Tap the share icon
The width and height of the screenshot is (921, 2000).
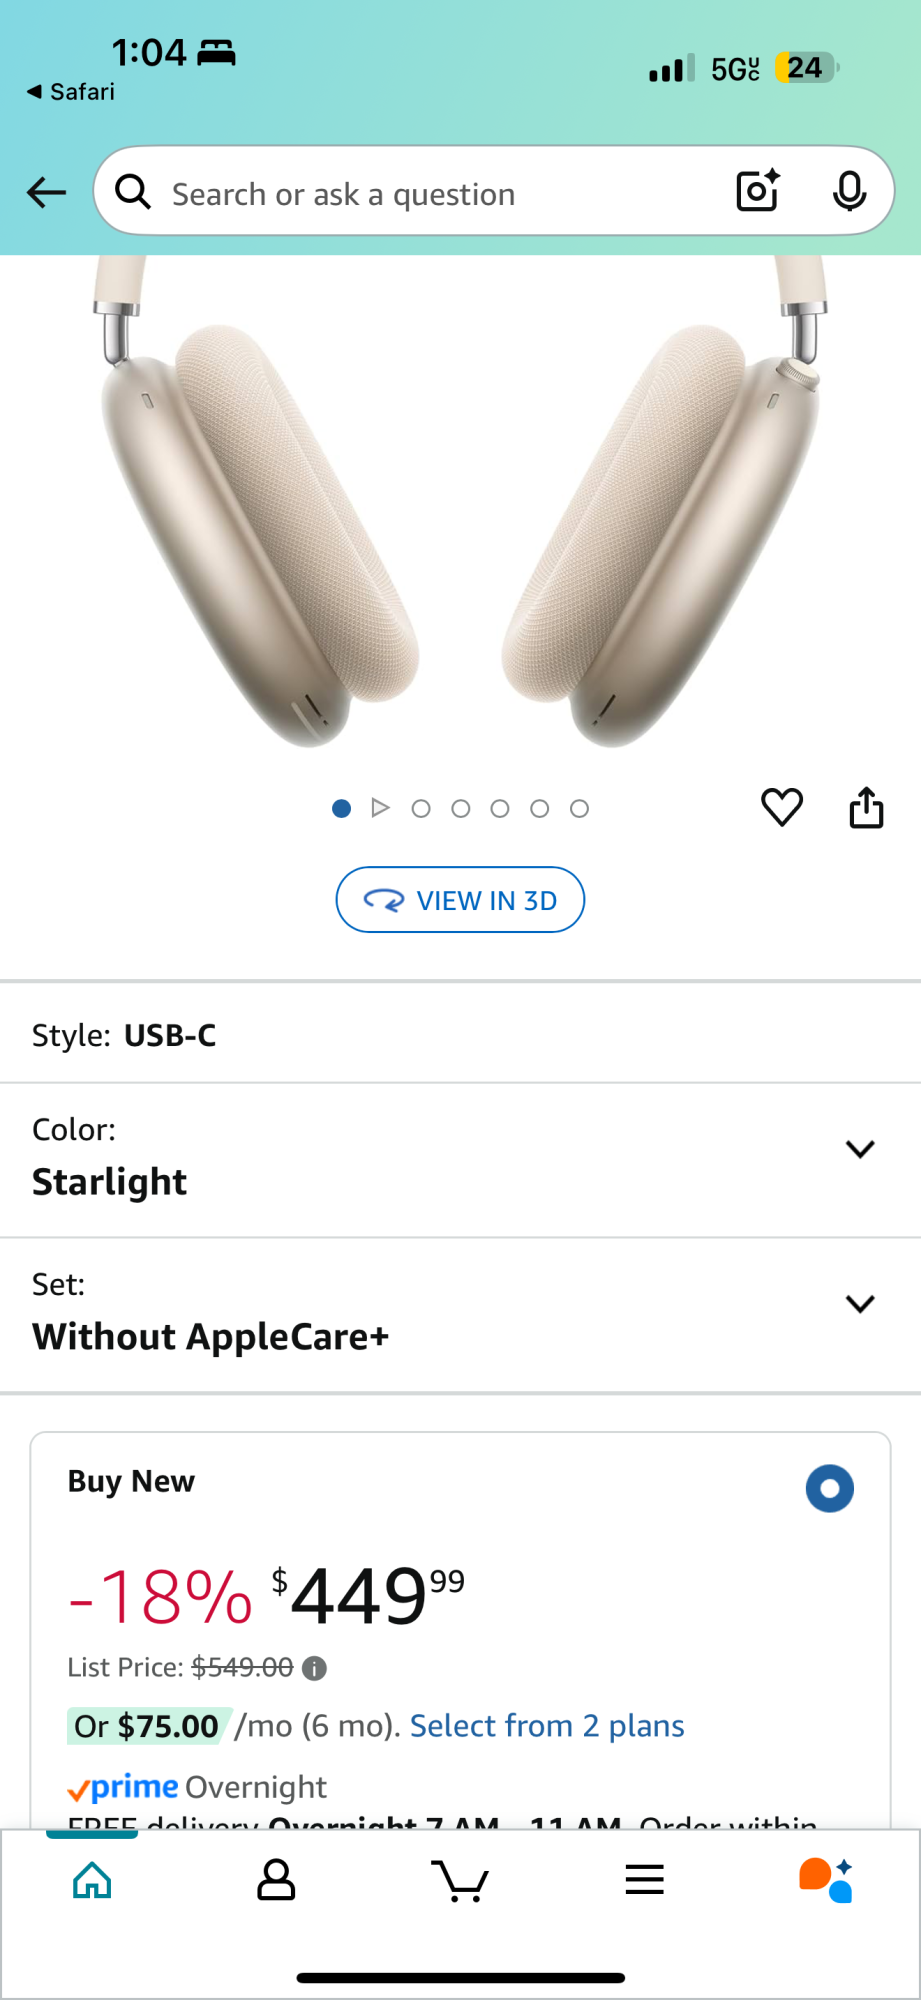(866, 807)
